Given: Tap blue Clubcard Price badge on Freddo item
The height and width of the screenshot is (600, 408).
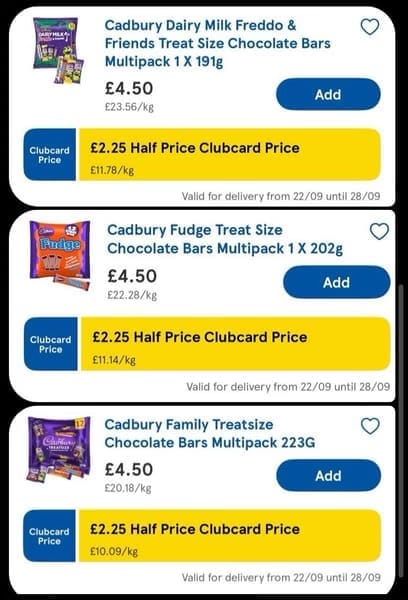Looking at the screenshot, I should (x=50, y=155).
